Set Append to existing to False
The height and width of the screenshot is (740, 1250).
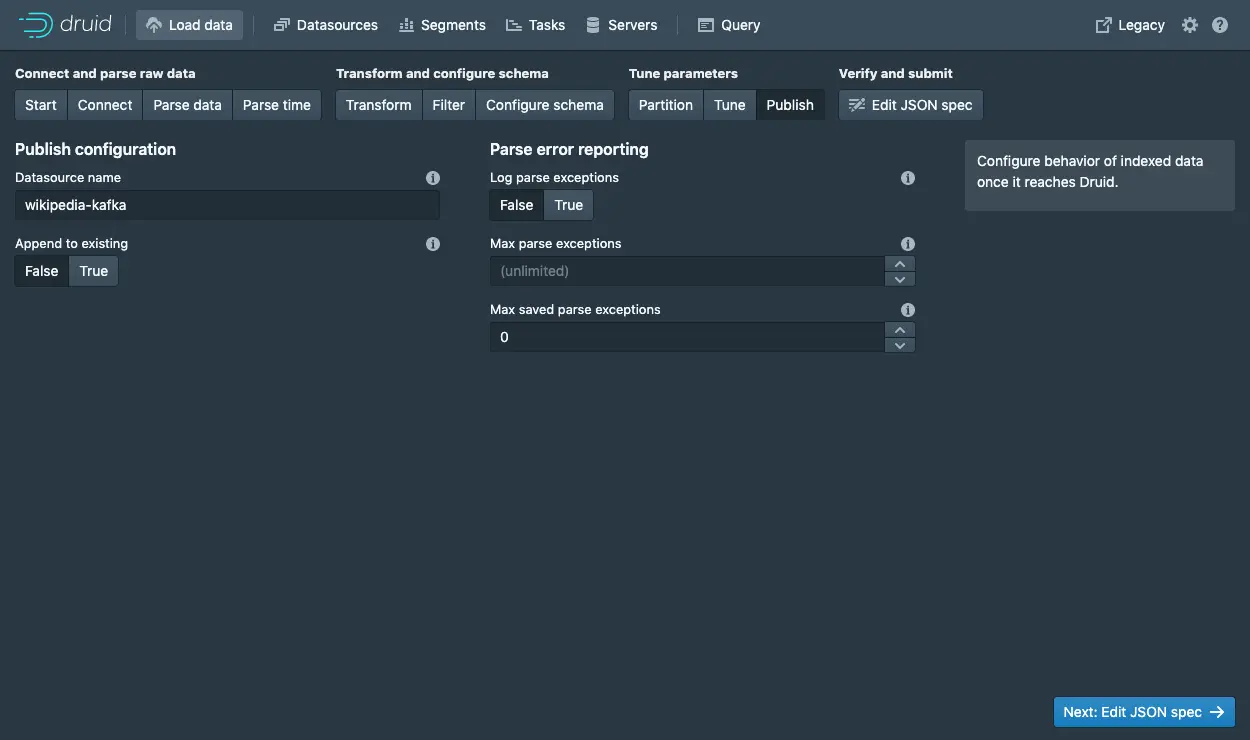coord(42,271)
